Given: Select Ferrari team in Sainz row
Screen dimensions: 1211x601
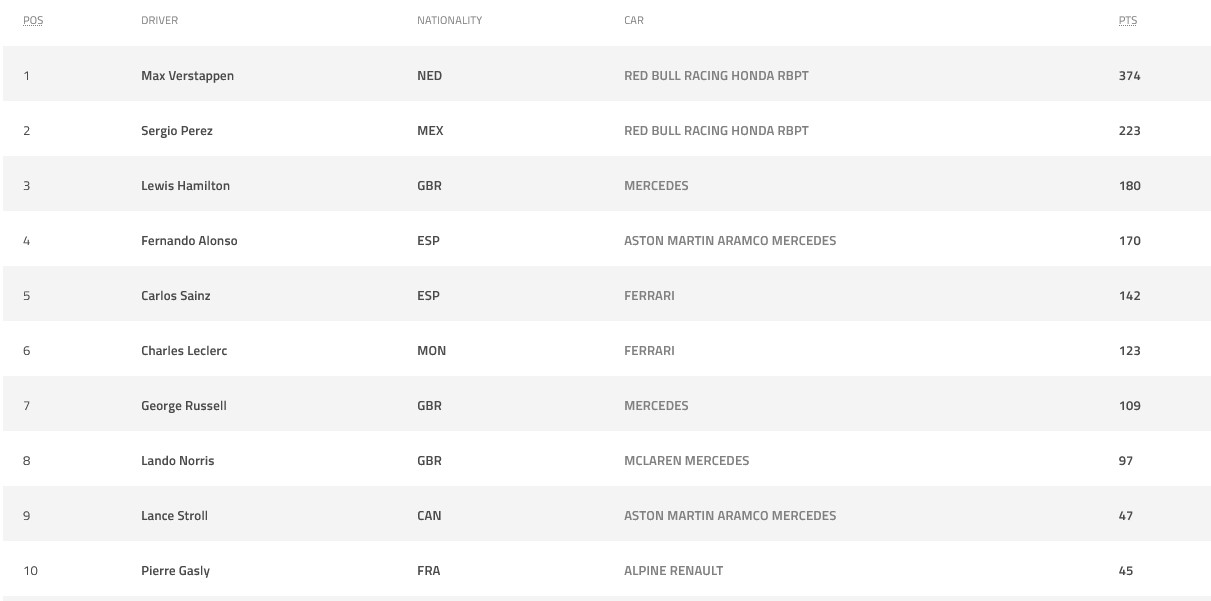Looking at the screenshot, I should [649, 296].
